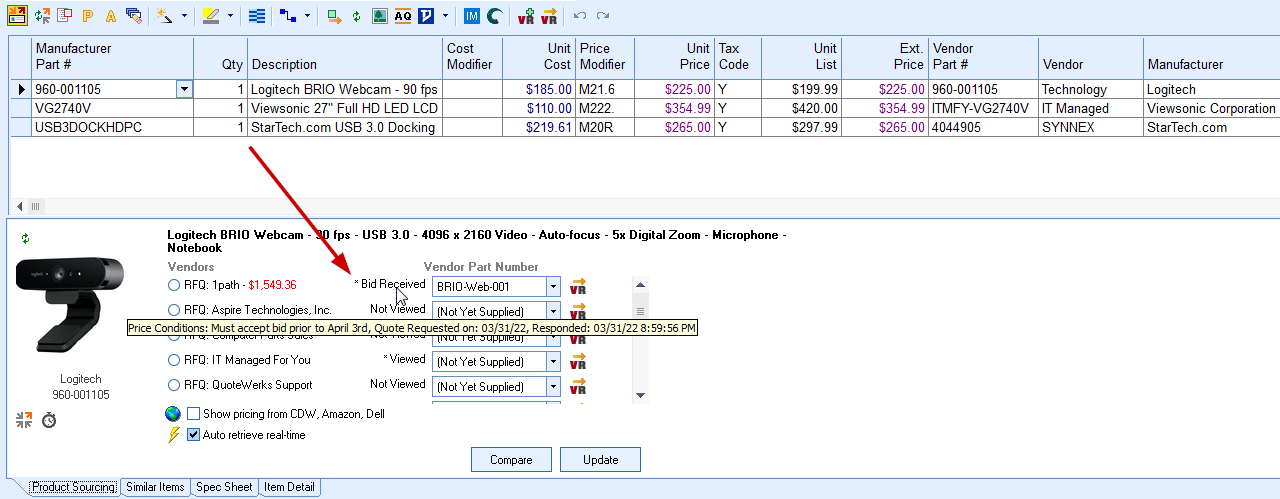Switch to the Similar Items tab
The image size is (1280, 499).
pos(155,487)
